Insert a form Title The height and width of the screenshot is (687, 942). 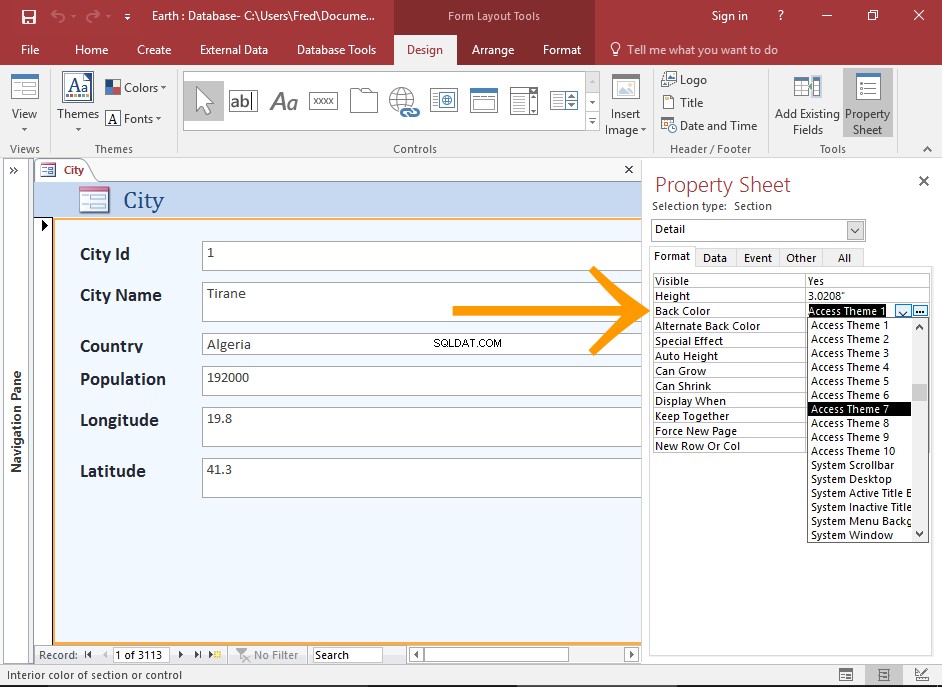pyautogui.click(x=682, y=103)
